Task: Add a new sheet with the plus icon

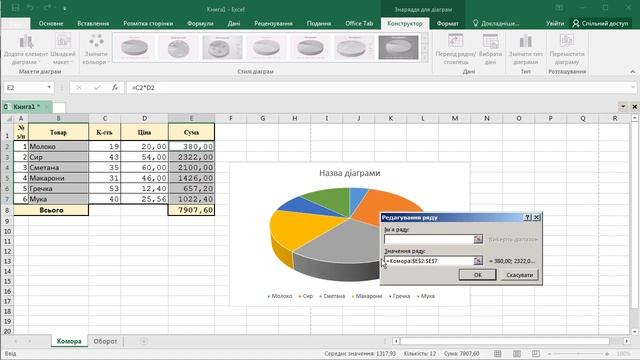Action: pos(144,341)
